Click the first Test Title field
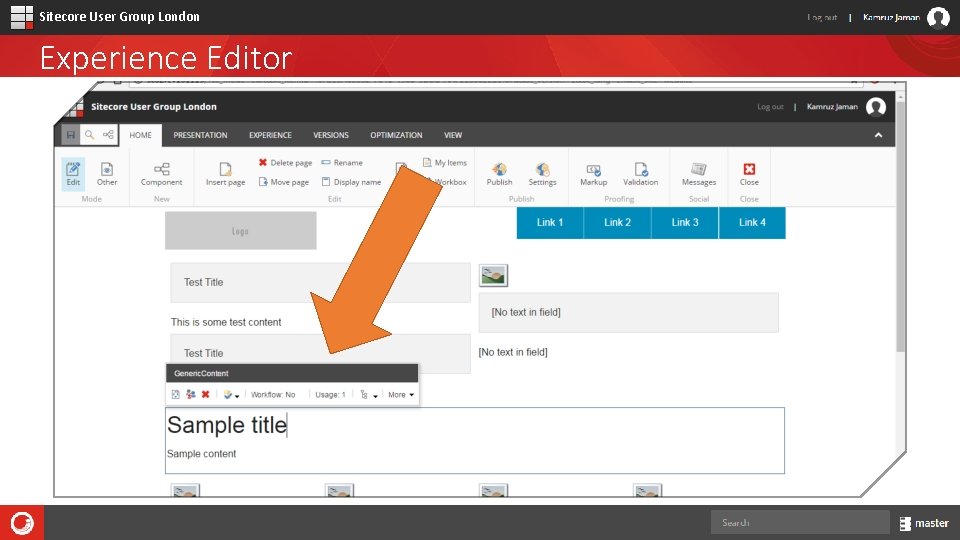 click(320, 282)
